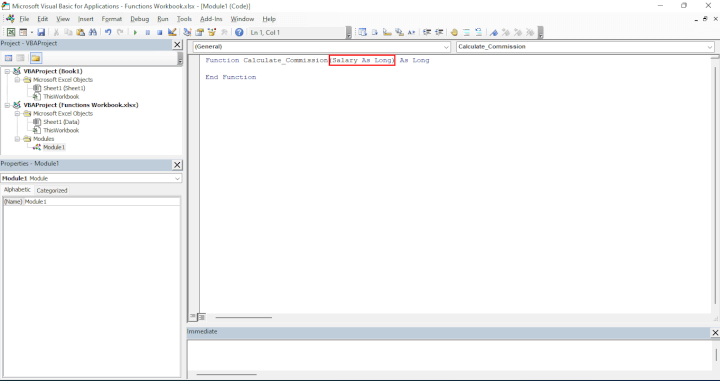
Task: Open the Debug menu
Action: point(140,19)
